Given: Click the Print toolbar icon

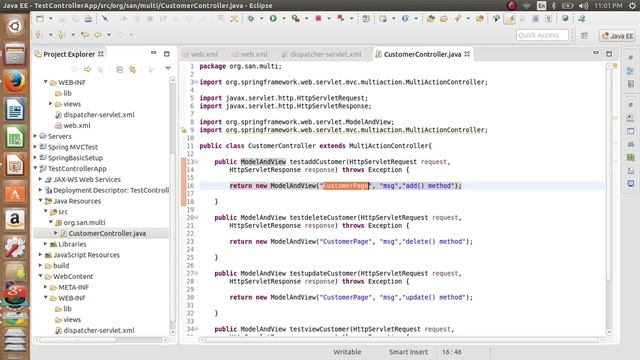Looking at the screenshot, I should tap(88, 19).
